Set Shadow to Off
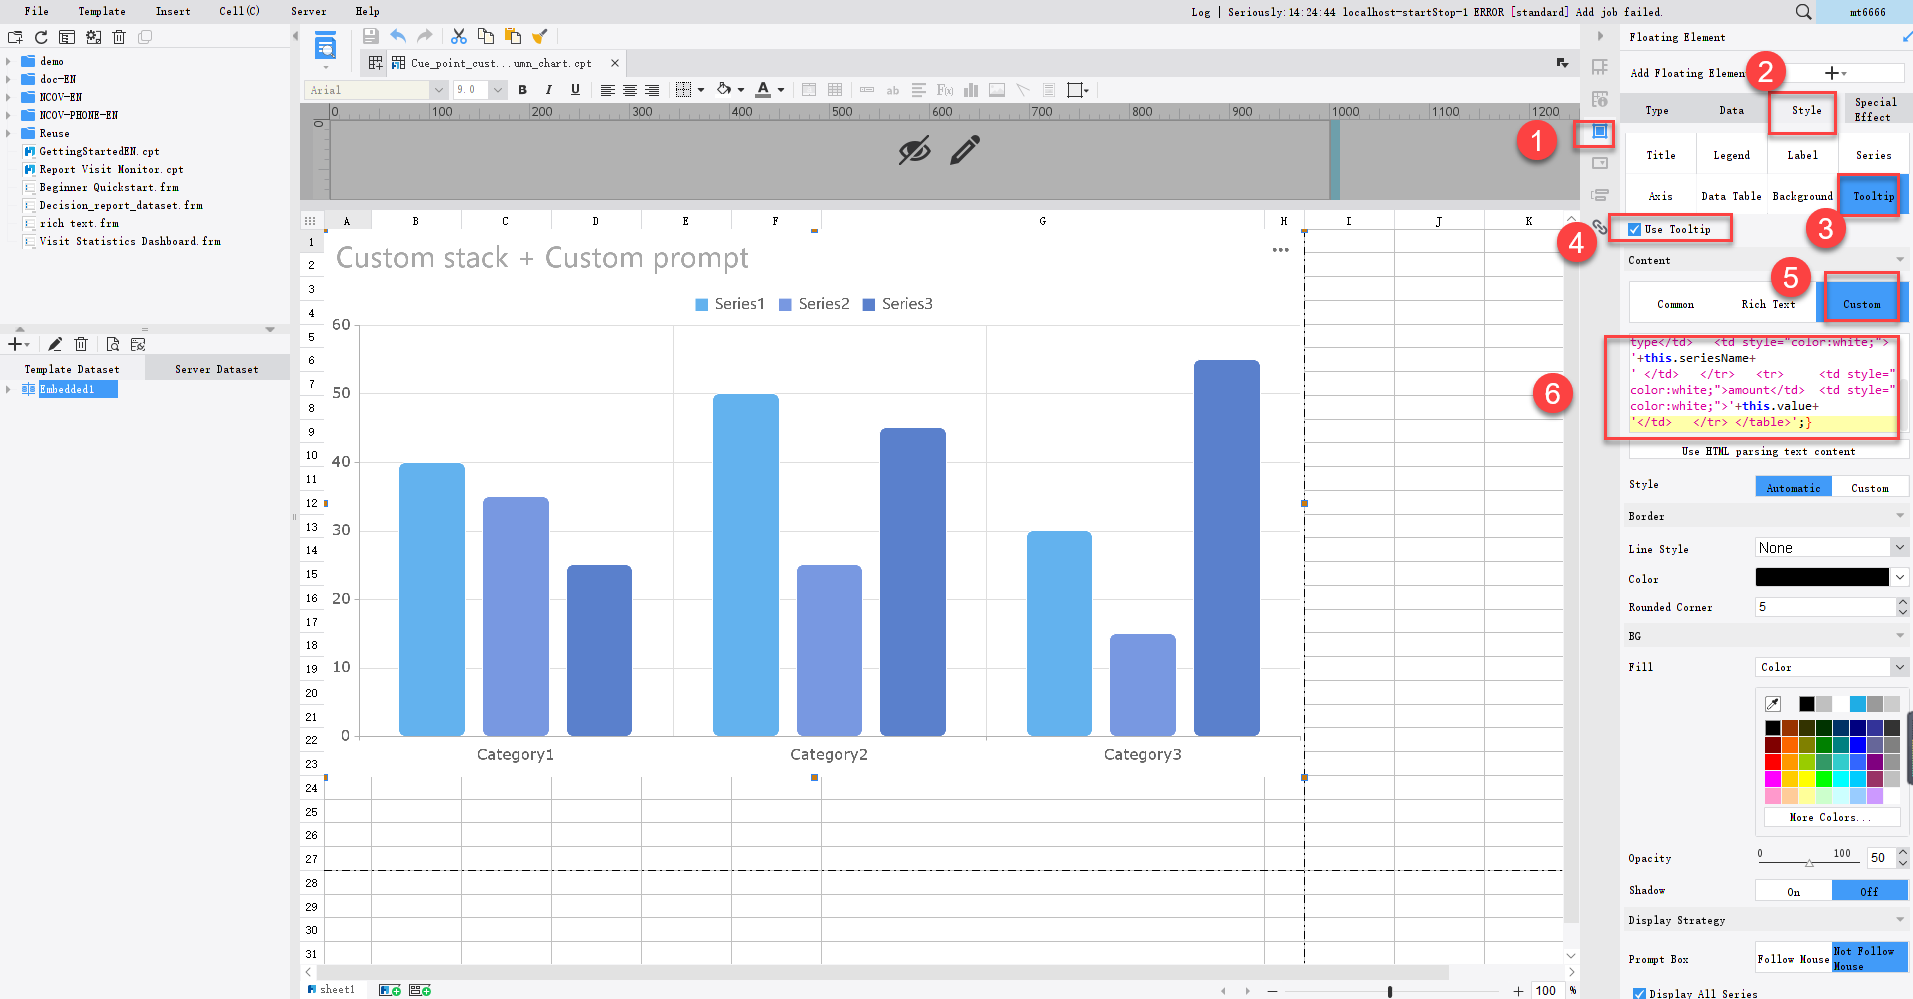Viewport: 1913px width, 999px height. click(x=1869, y=891)
